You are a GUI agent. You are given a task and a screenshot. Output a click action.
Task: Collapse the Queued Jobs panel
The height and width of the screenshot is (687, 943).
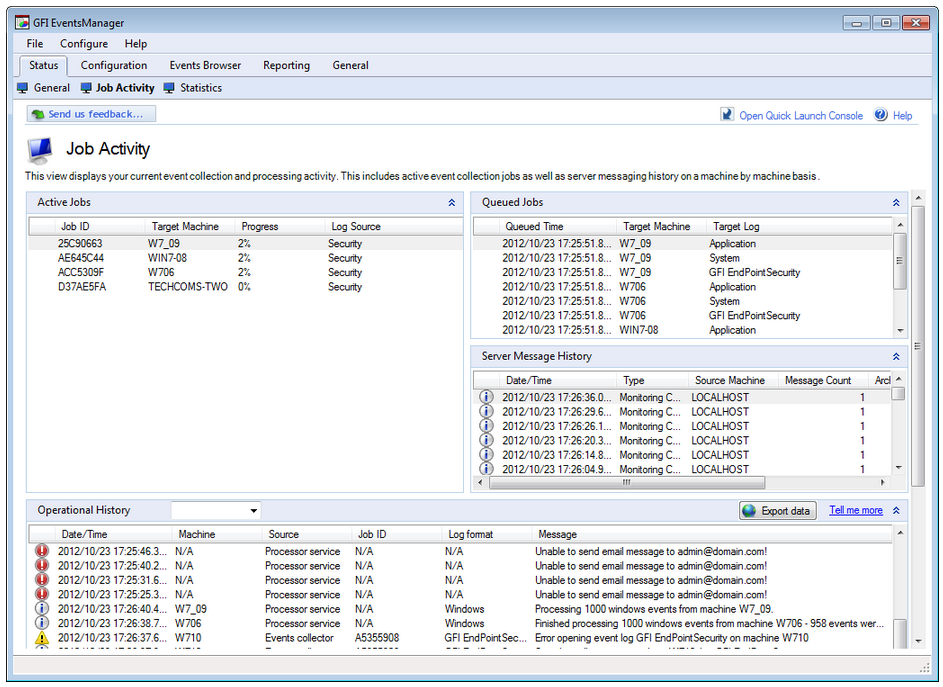[x=896, y=203]
